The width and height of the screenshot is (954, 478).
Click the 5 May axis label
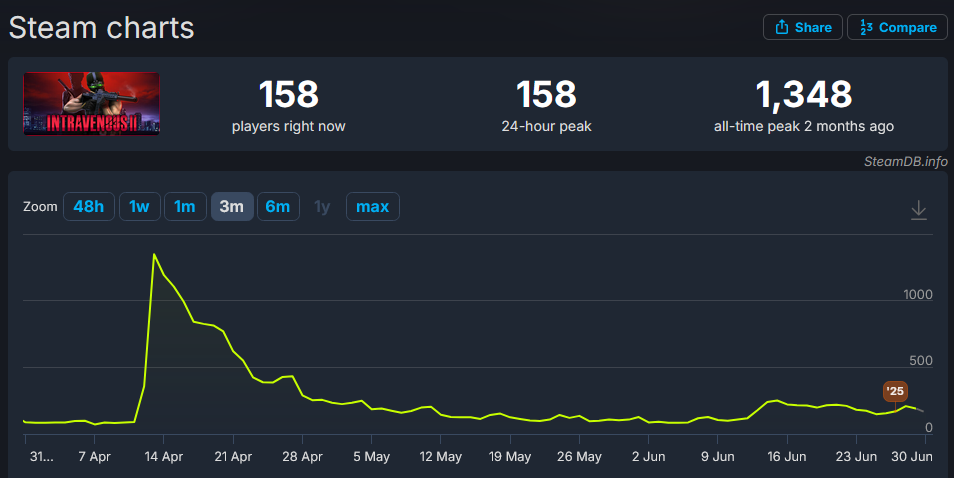click(372, 456)
